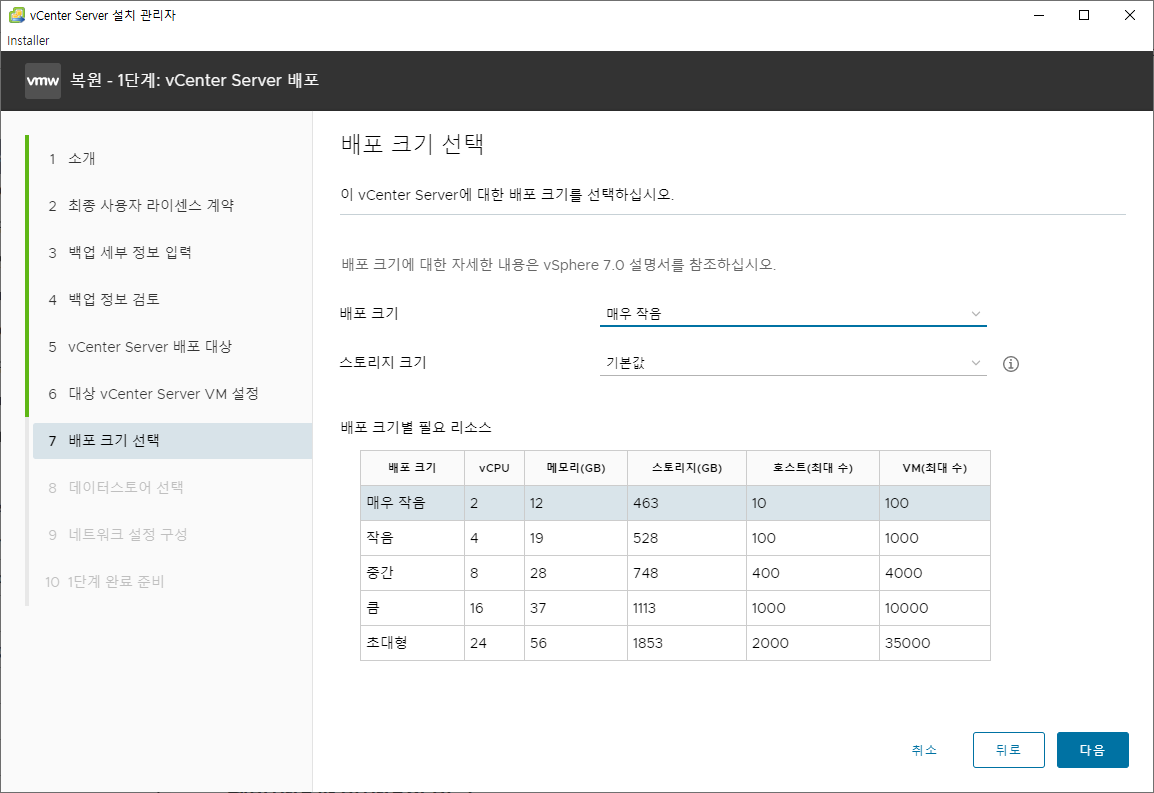Click storage value 463 in table
The height and width of the screenshot is (793, 1154).
tap(645, 504)
